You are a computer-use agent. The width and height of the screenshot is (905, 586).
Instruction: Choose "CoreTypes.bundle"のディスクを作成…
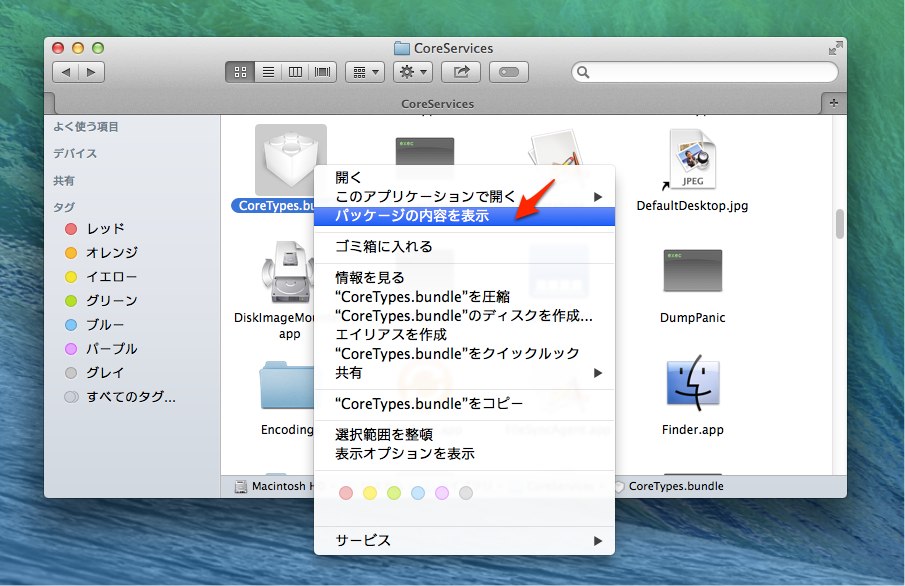click(464, 316)
